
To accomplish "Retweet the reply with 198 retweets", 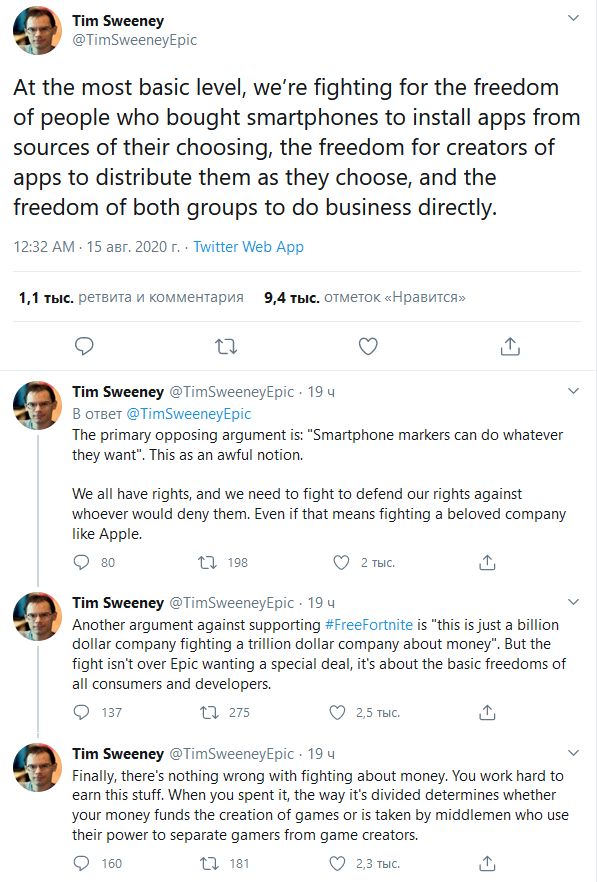I will coord(208,562).
